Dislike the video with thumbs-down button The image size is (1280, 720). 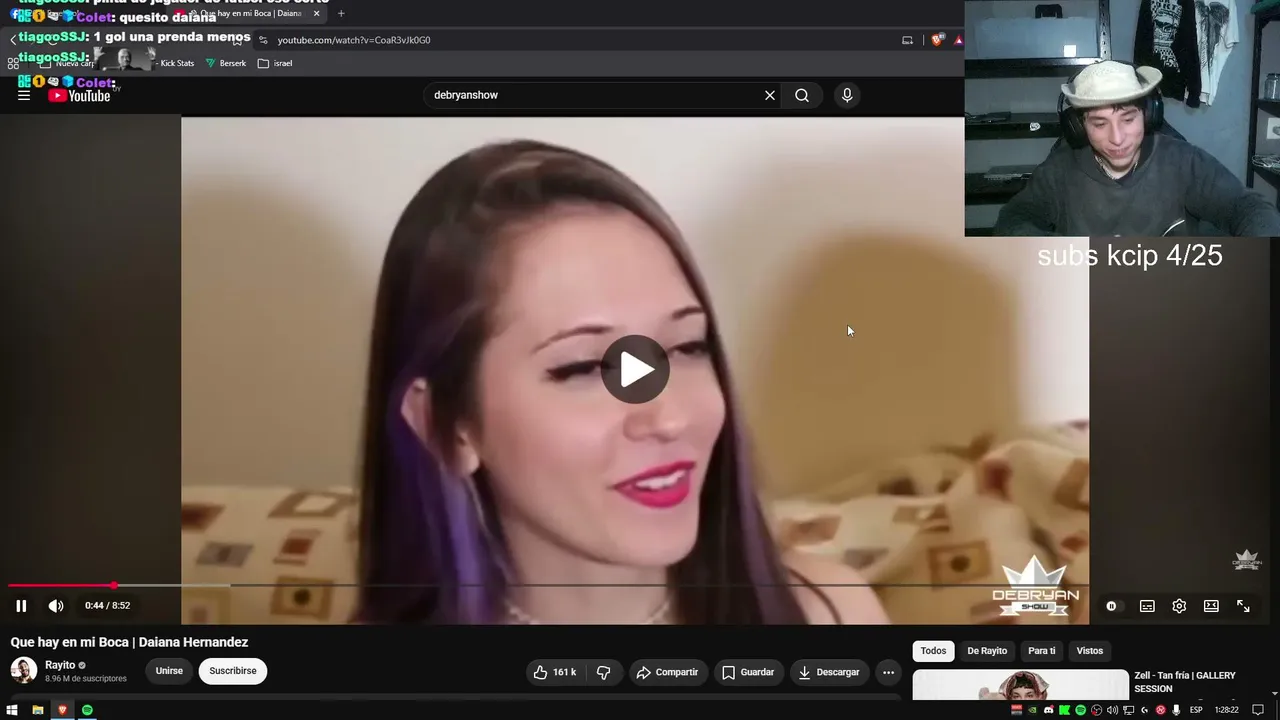(603, 672)
